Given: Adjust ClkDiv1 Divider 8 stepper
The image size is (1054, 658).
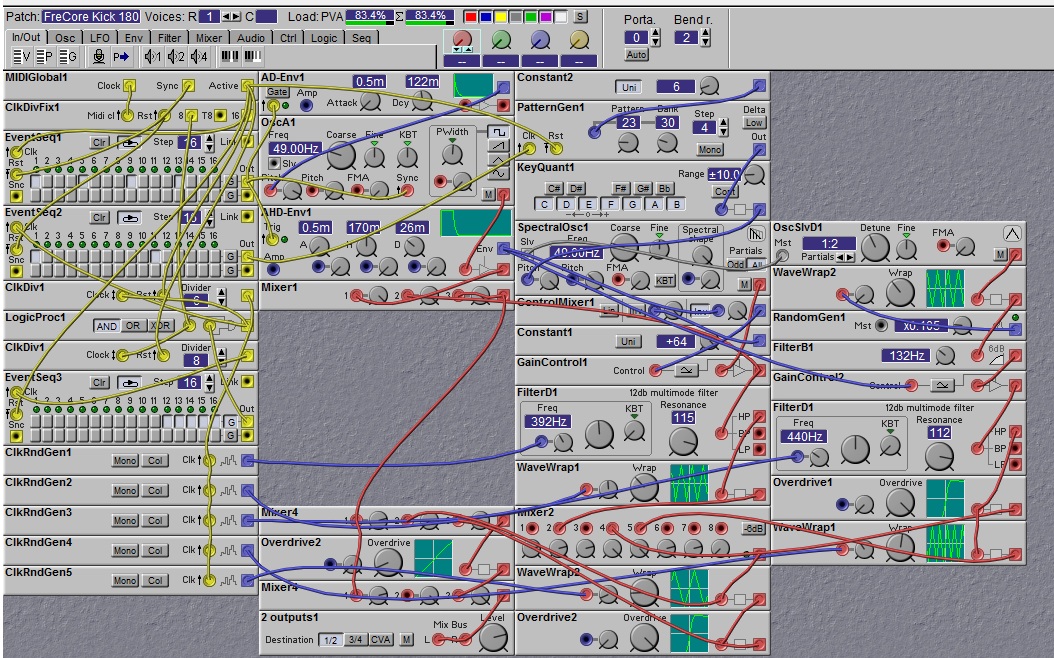Looking at the screenshot, I should coord(222,356).
